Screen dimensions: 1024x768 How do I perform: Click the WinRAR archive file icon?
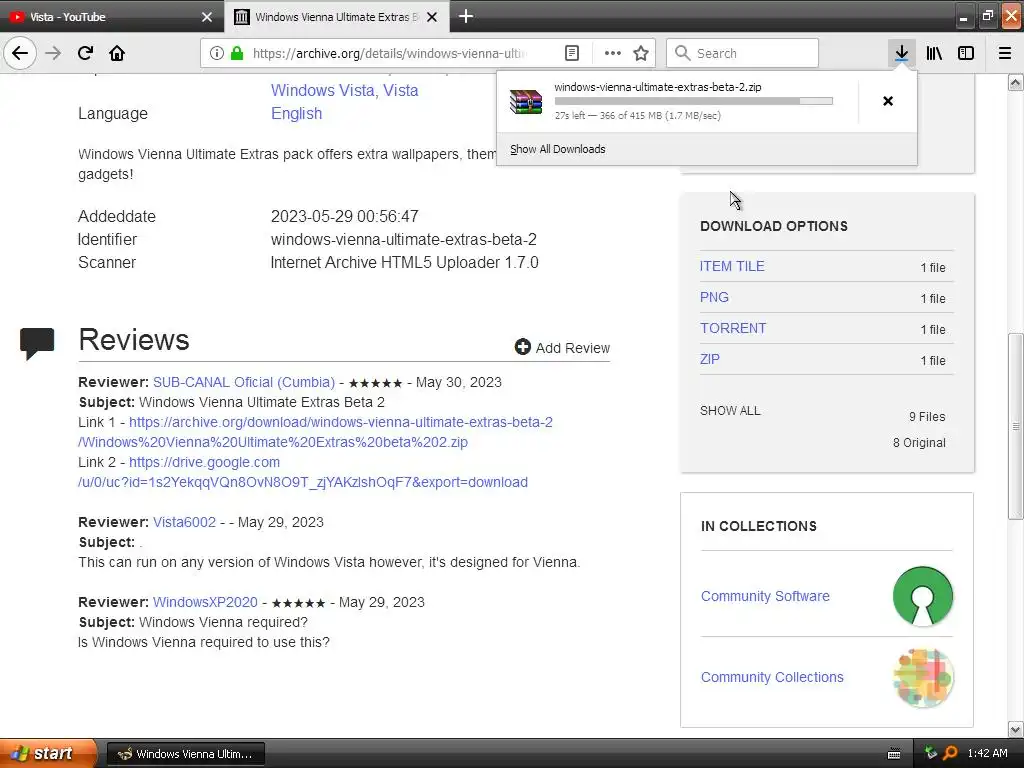point(526,101)
